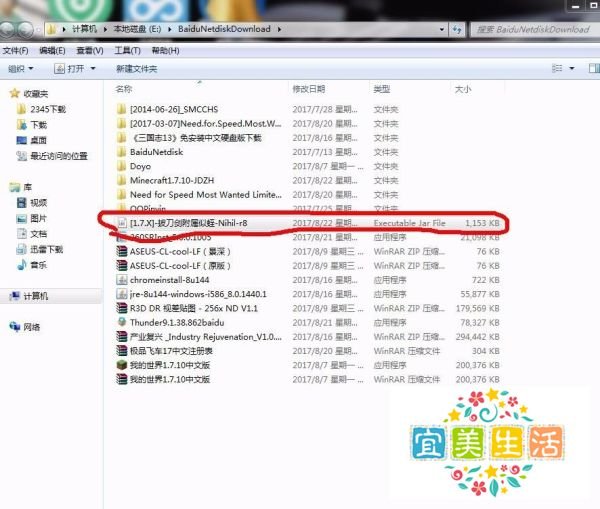Select WinRAR icon of ASEUS-CL-cool-LF (最深)

122,251
